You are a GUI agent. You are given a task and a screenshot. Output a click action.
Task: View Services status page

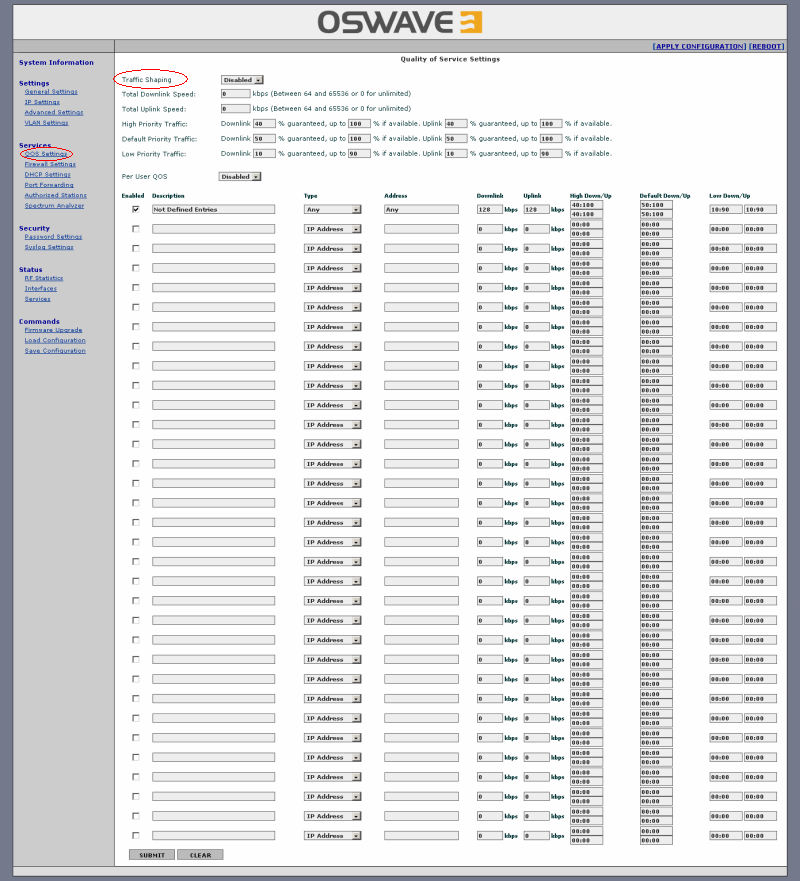coord(37,299)
